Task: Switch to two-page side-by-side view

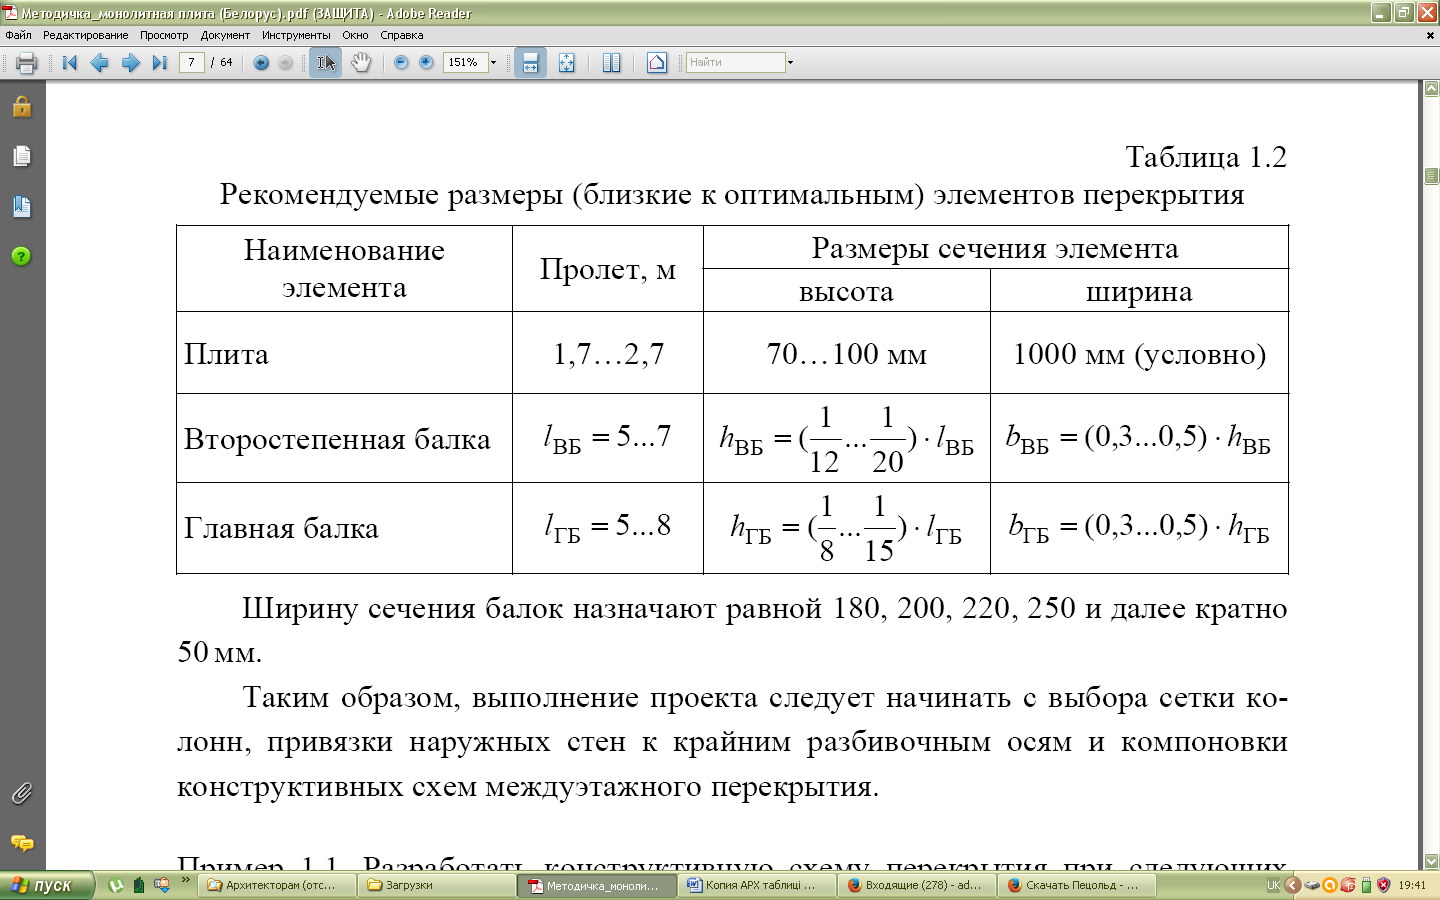Action: [611, 63]
